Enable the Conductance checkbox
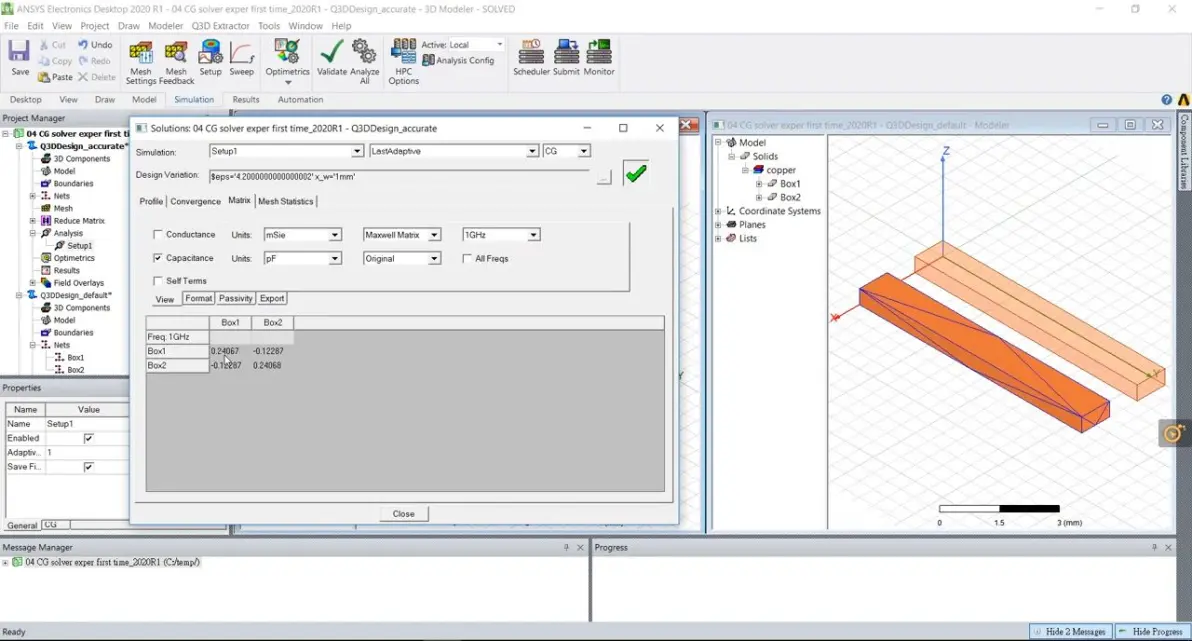1192x641 pixels. click(x=157, y=234)
